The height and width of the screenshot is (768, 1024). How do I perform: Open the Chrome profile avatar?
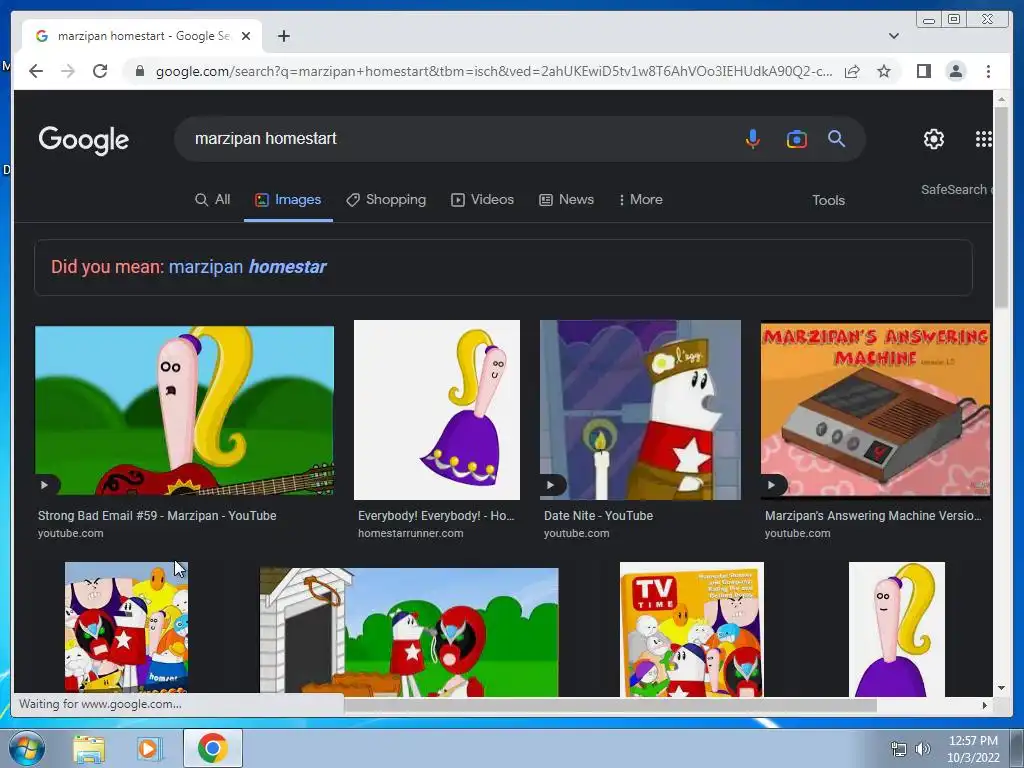tap(955, 71)
